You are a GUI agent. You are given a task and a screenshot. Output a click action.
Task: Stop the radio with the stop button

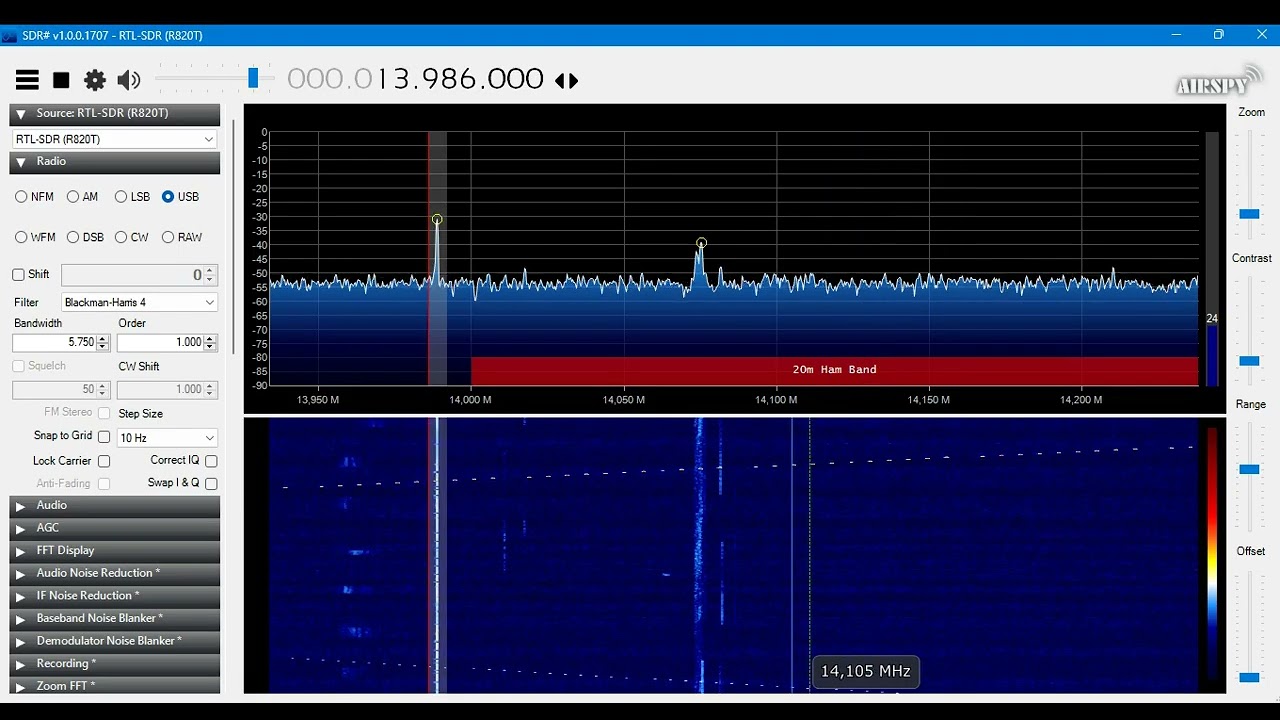61,80
